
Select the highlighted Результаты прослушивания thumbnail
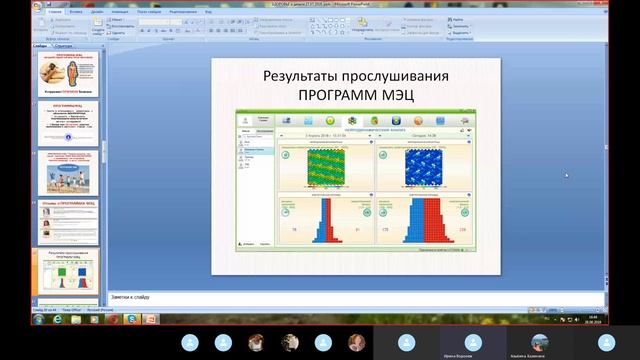[68, 272]
